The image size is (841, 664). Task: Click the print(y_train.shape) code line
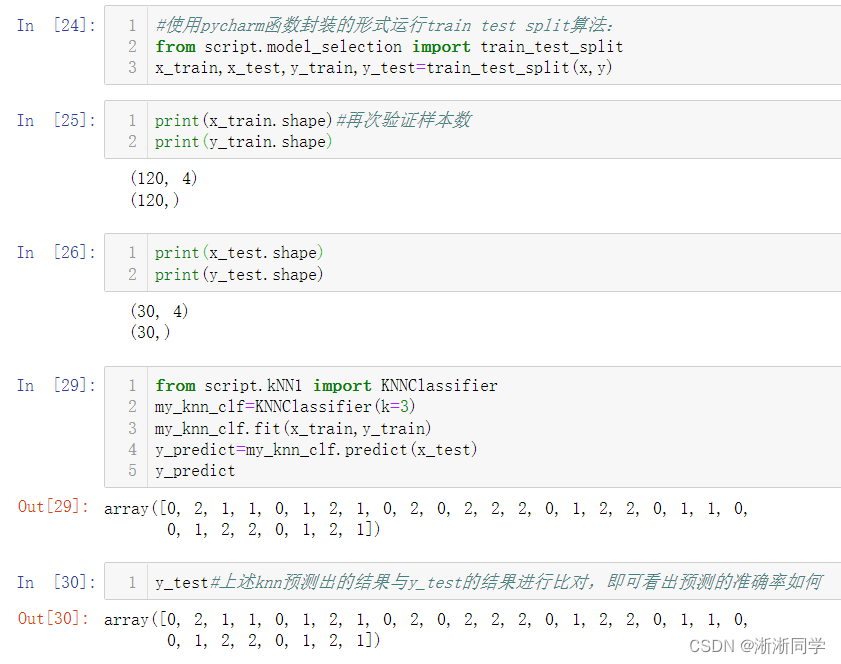tap(244, 142)
